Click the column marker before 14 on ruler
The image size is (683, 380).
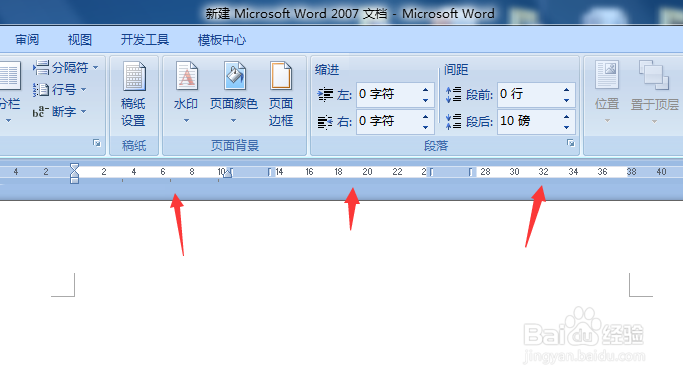coord(270,172)
